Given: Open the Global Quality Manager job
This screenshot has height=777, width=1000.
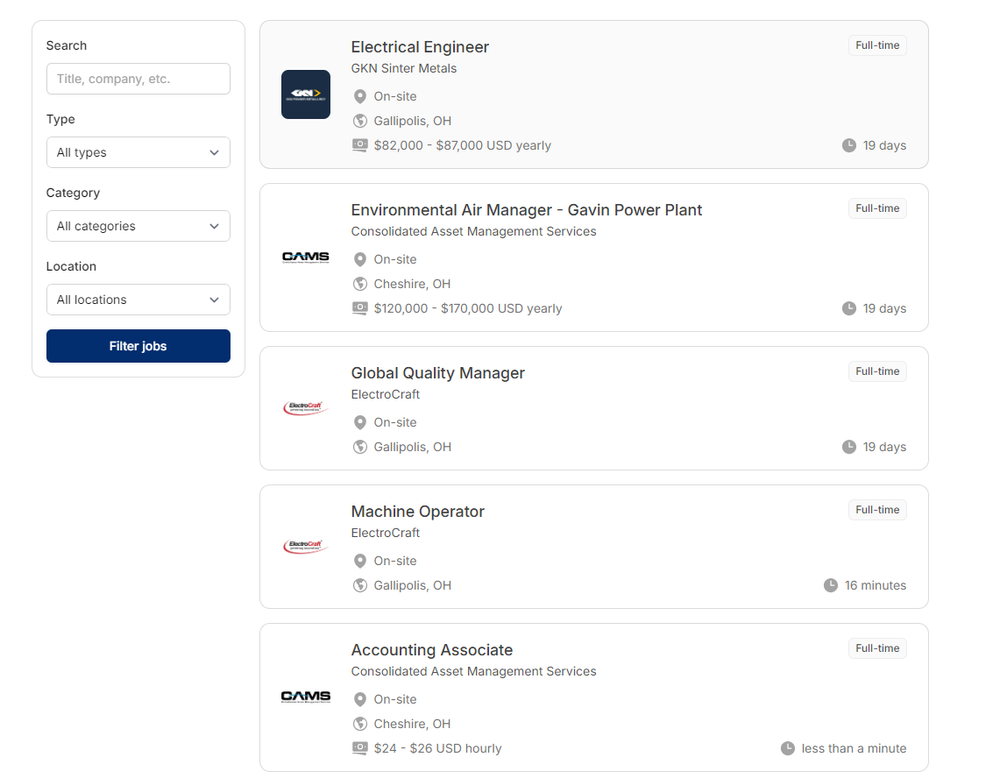Looking at the screenshot, I should click(438, 373).
